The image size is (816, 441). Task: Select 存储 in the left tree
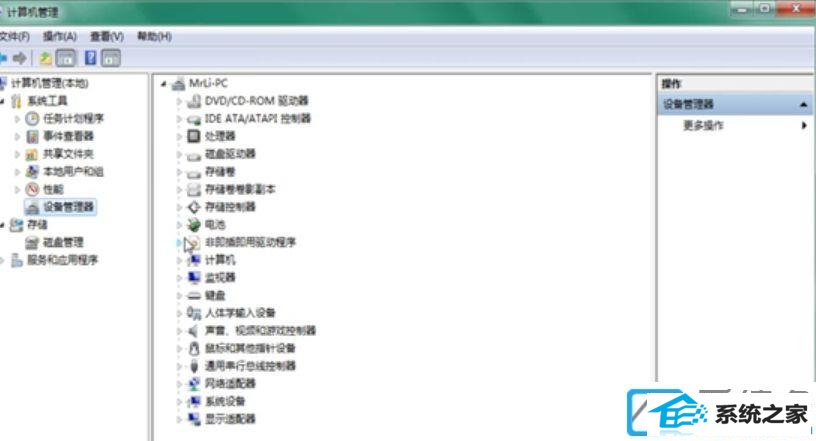37,224
